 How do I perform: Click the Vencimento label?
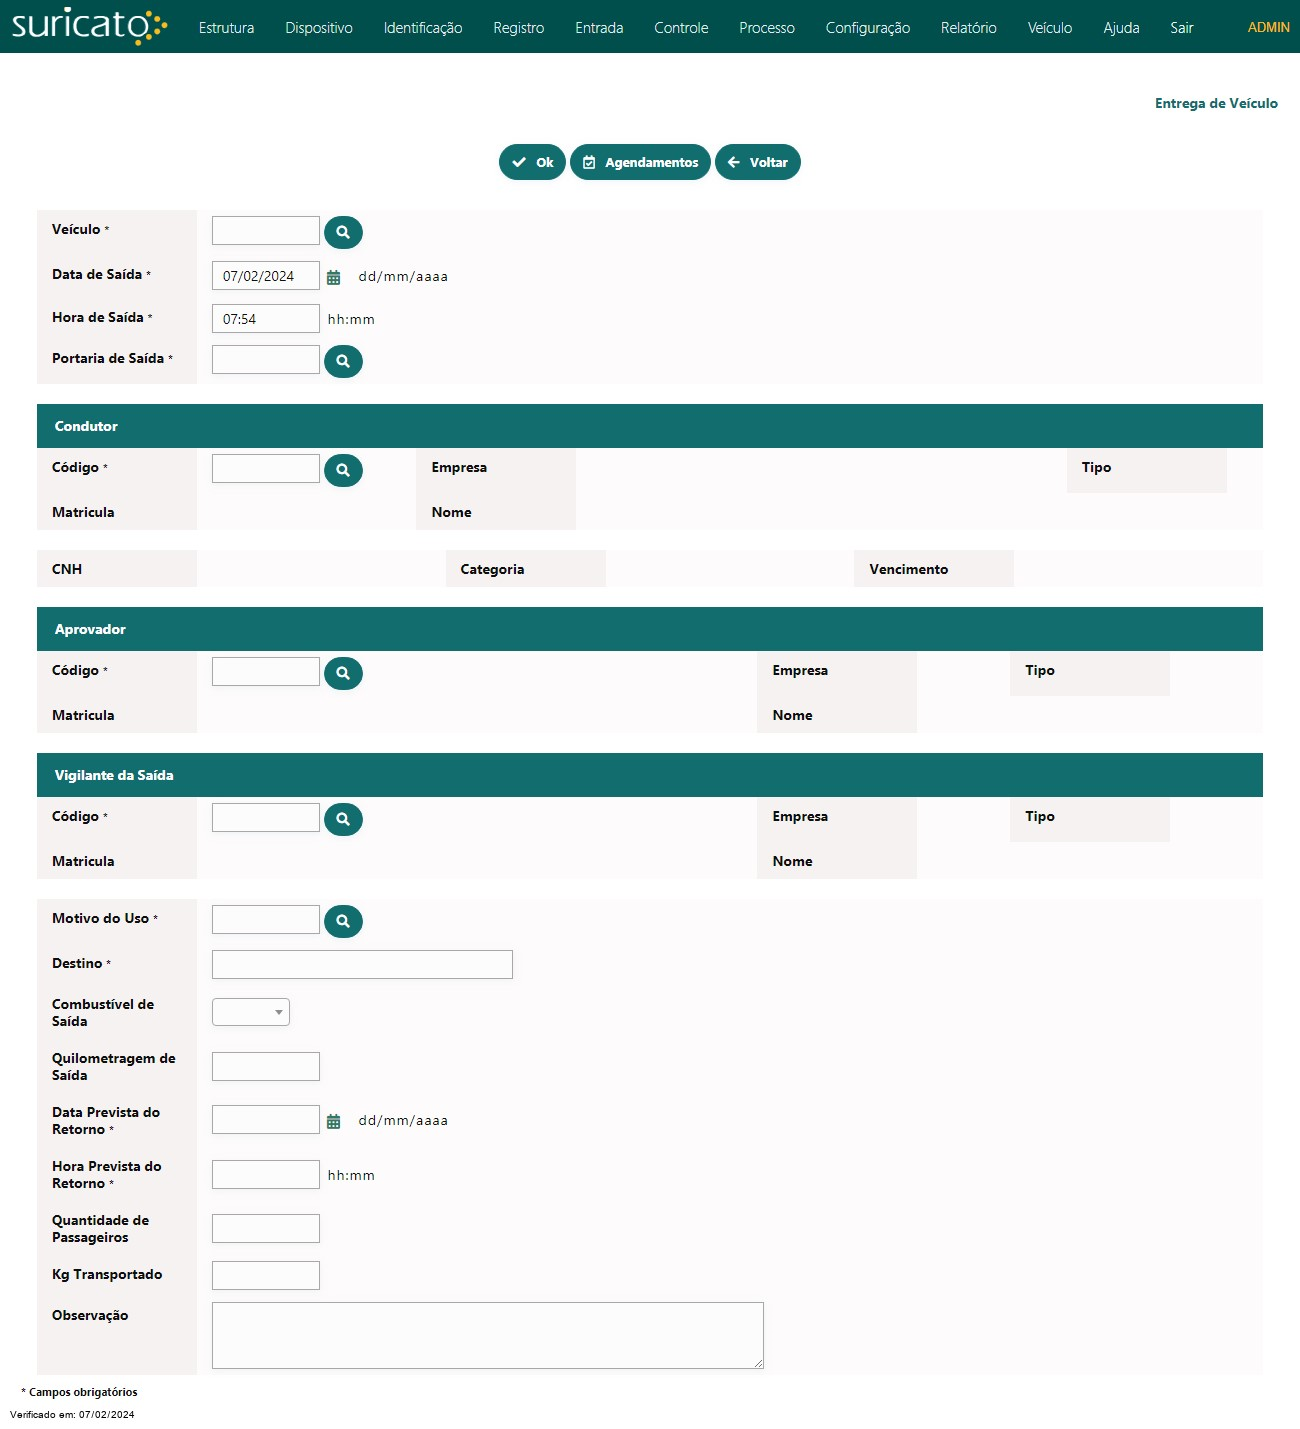pos(908,569)
